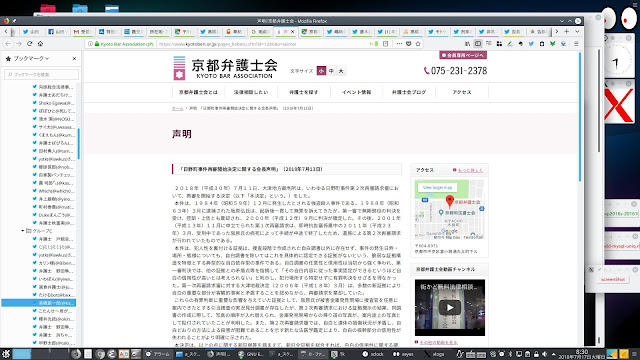This screenshot has height=360, width=640.
Task: Collapse the グループC bookmark folder
Action: coord(22,231)
